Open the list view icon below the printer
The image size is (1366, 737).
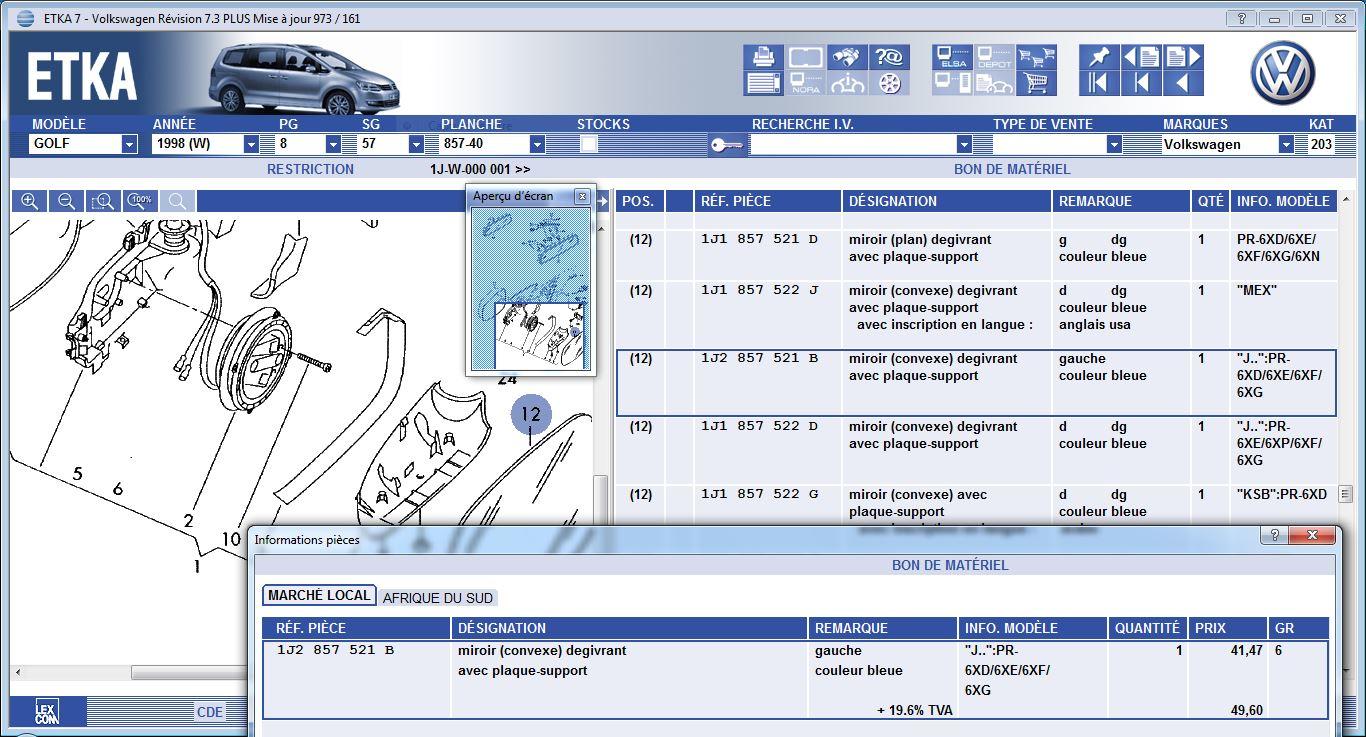tap(764, 83)
